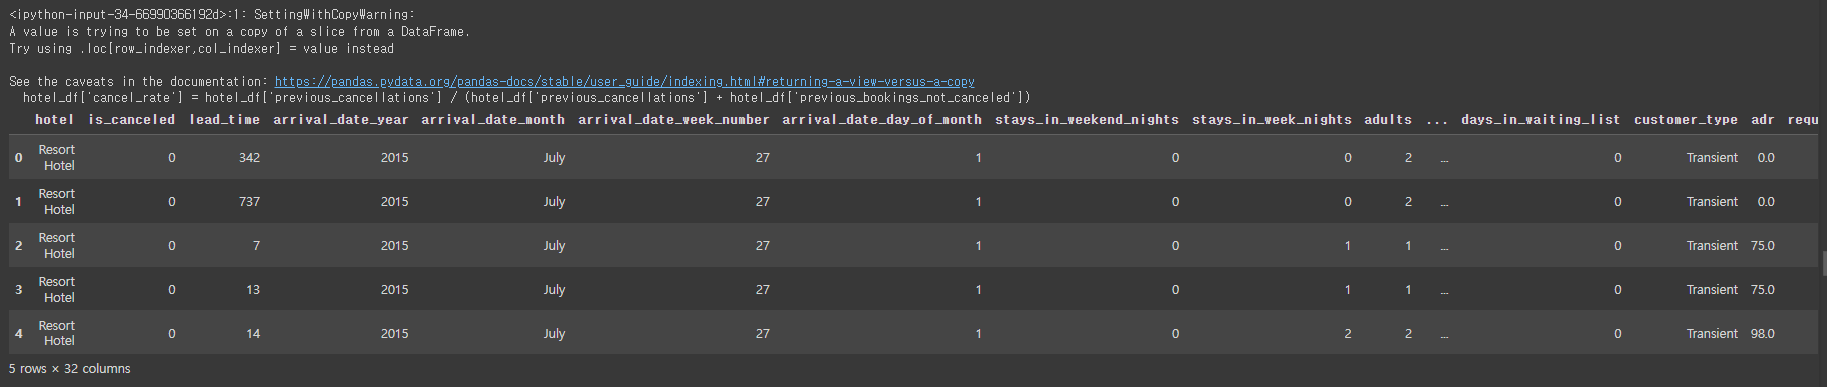Select 'July' cell in row 1

[x=554, y=201]
